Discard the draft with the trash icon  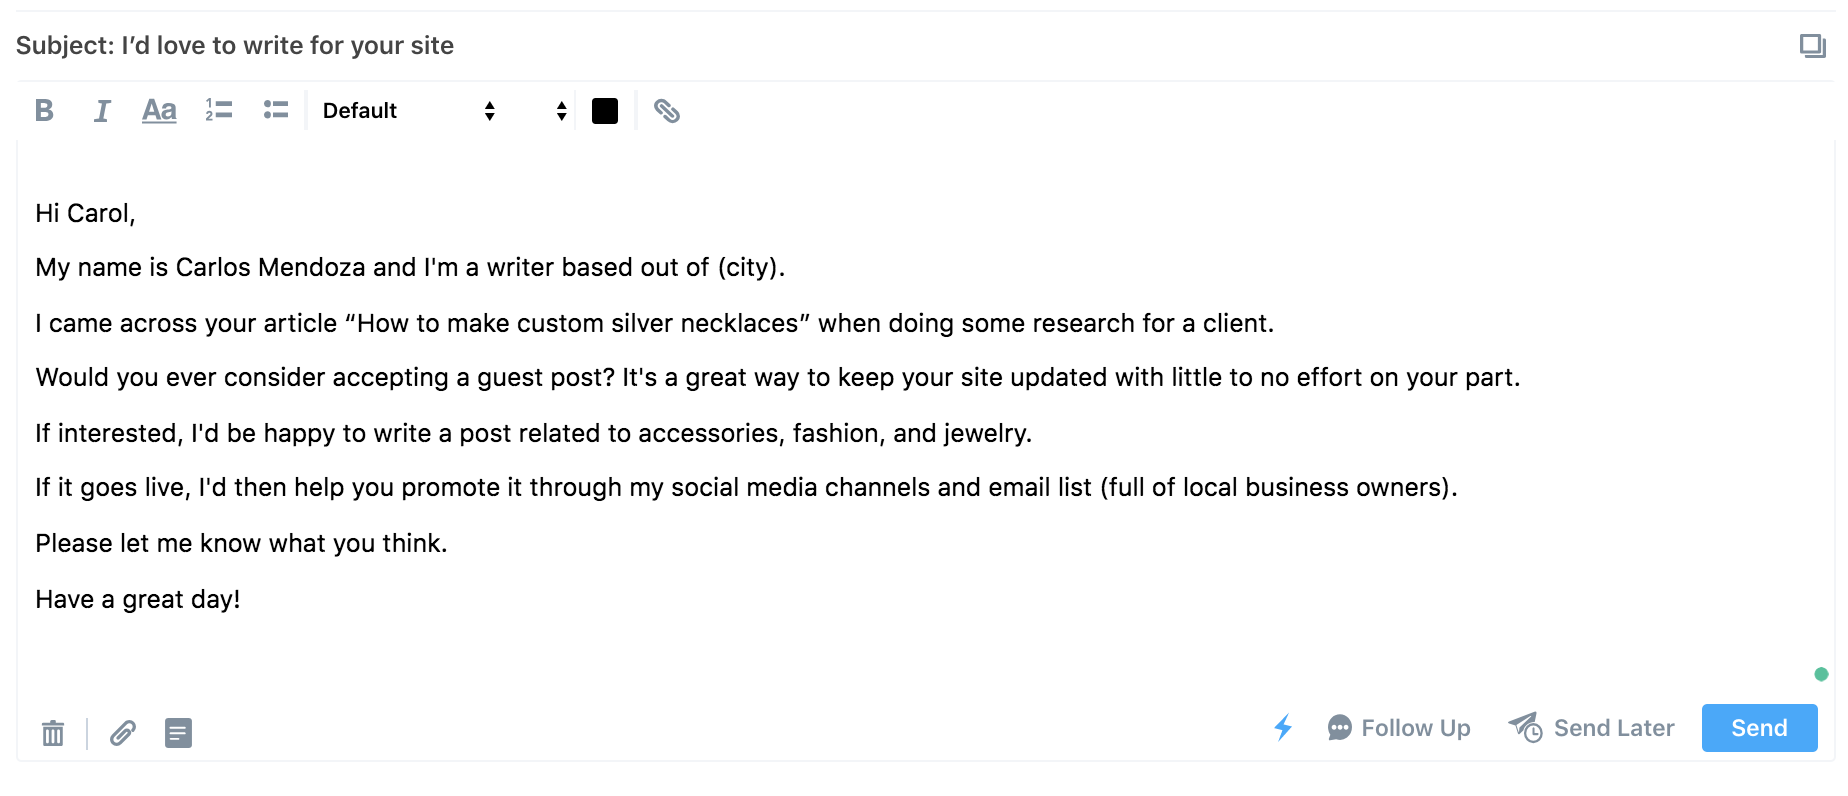[x=53, y=733]
